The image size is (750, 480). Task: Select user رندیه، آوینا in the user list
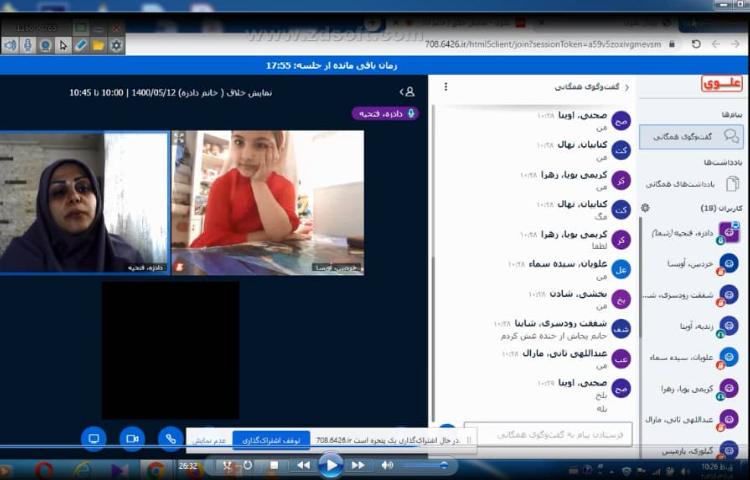click(693, 326)
